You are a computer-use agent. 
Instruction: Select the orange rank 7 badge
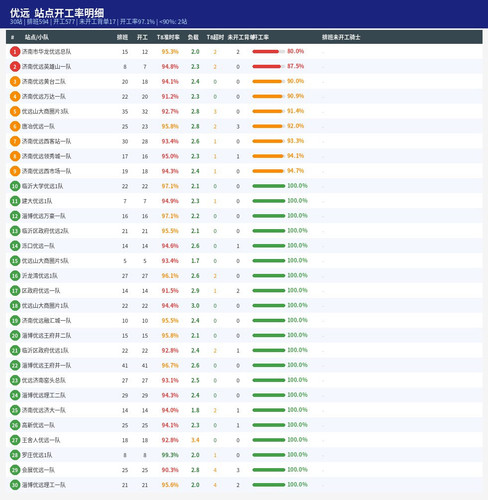point(15,141)
